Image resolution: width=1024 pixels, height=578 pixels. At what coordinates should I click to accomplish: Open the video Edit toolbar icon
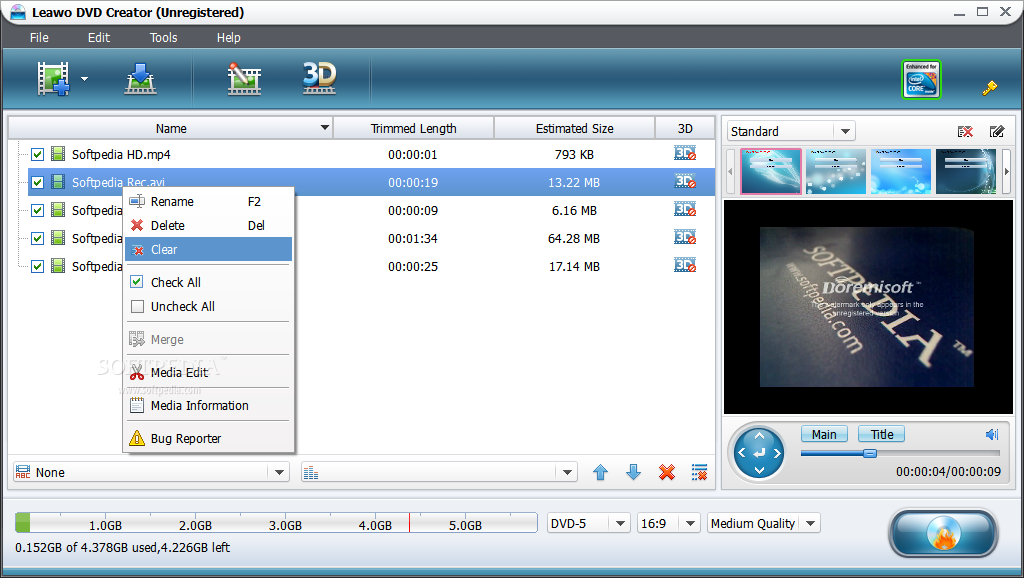coord(244,79)
